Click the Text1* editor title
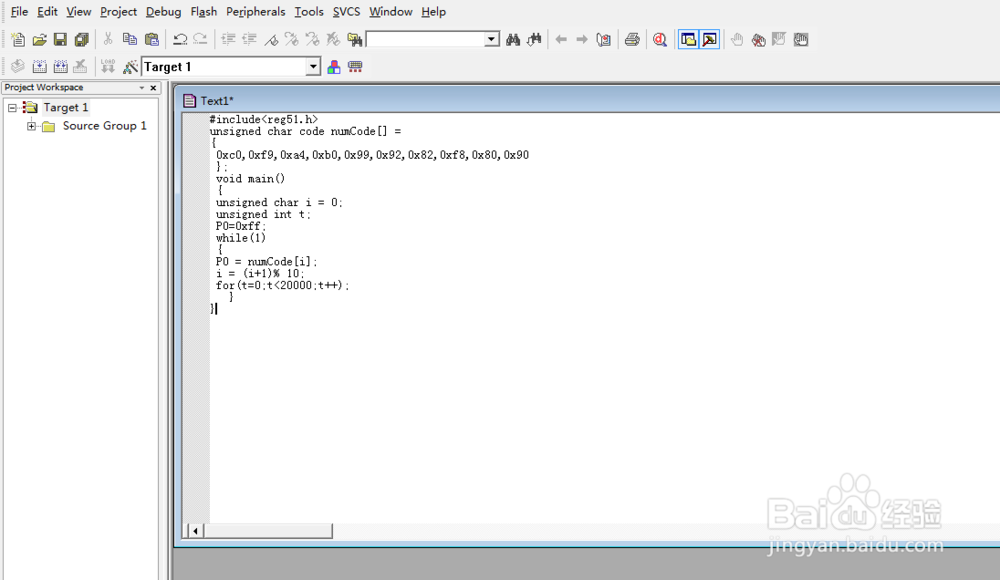 [x=217, y=101]
